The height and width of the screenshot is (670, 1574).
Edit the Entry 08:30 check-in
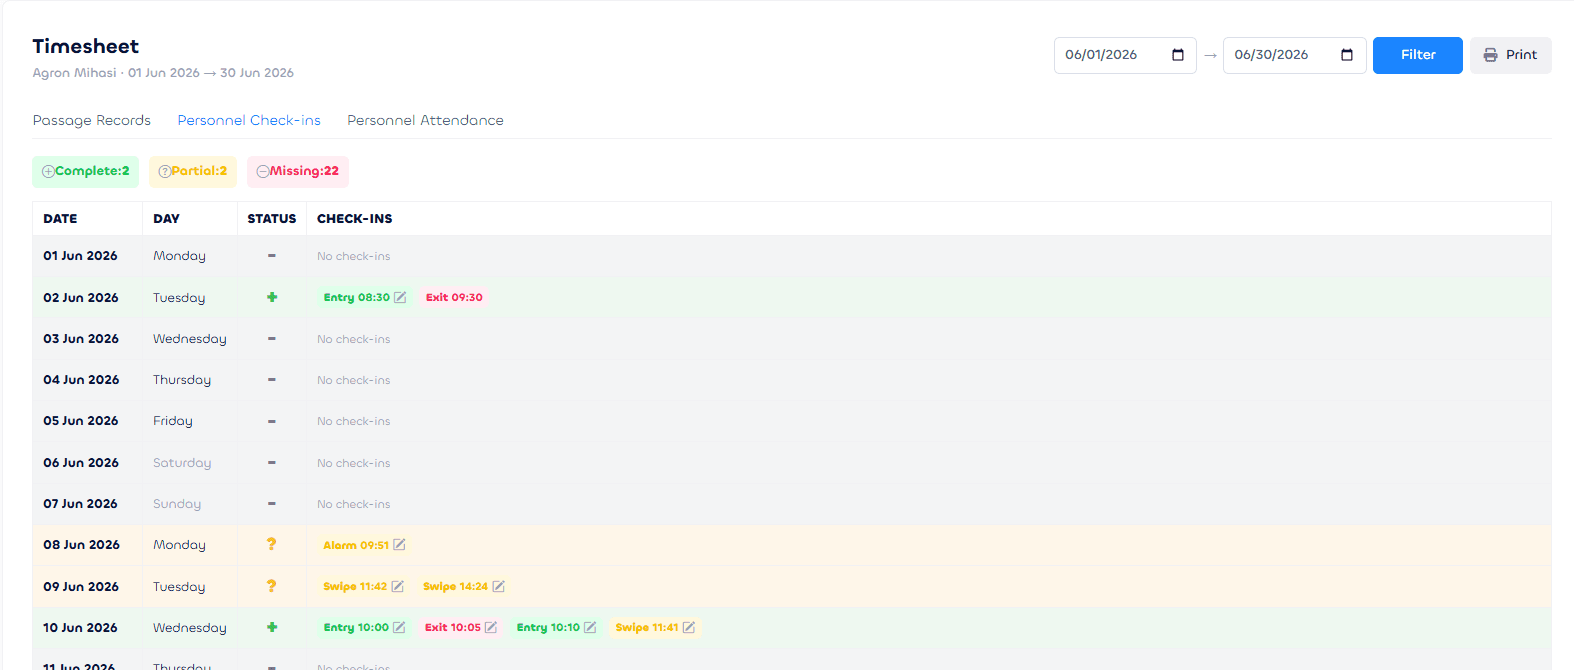coord(400,297)
